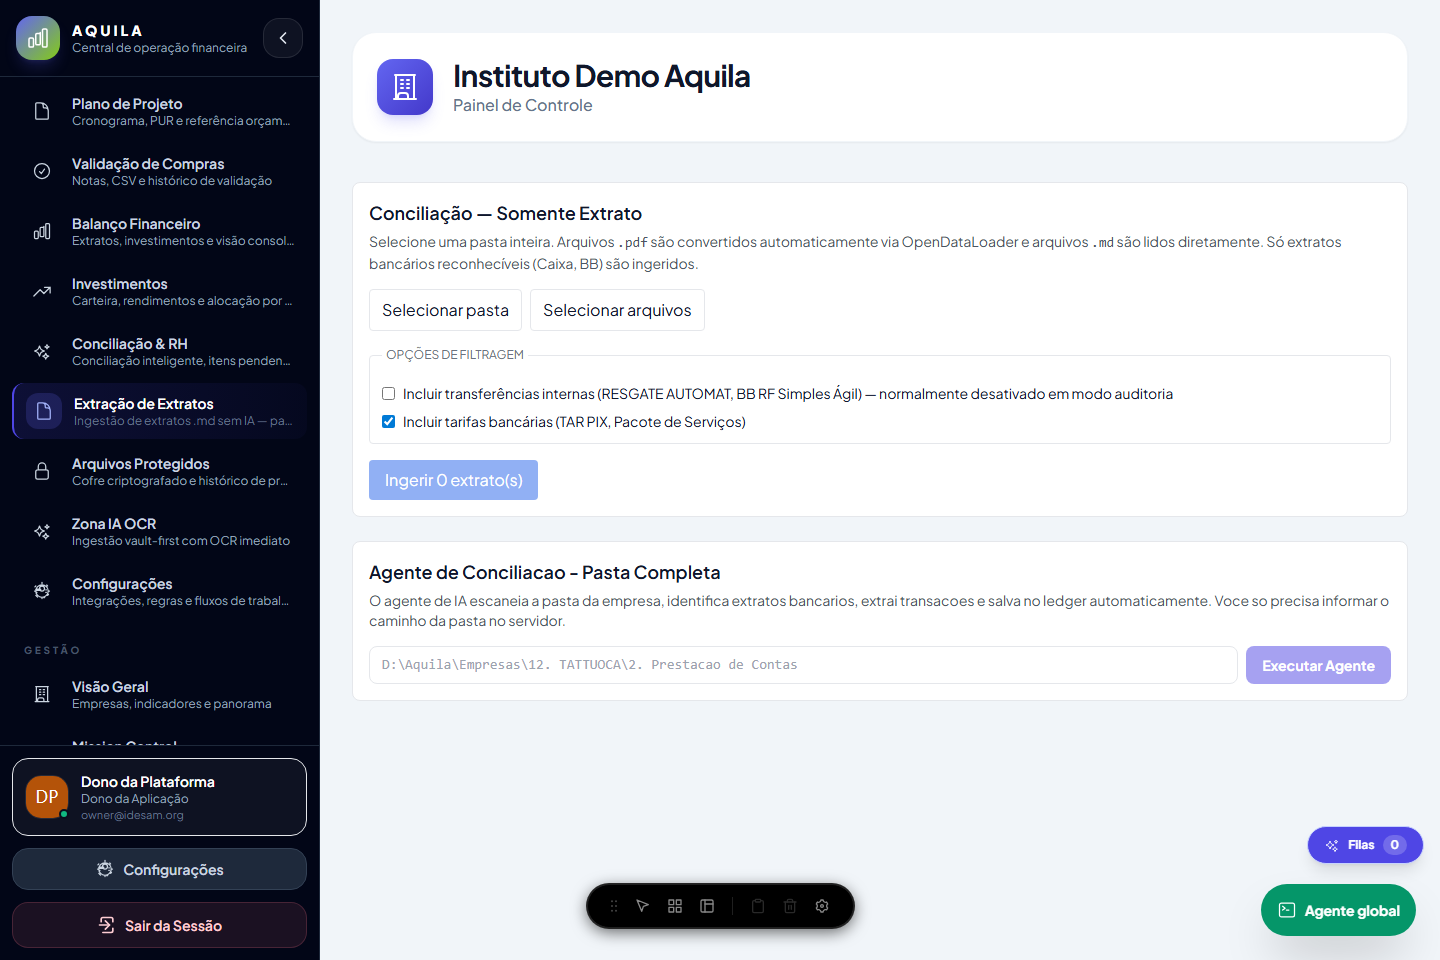Viewport: 1440px width, 960px height.
Task: Click the trash icon in the floating toolbar
Action: (x=790, y=906)
